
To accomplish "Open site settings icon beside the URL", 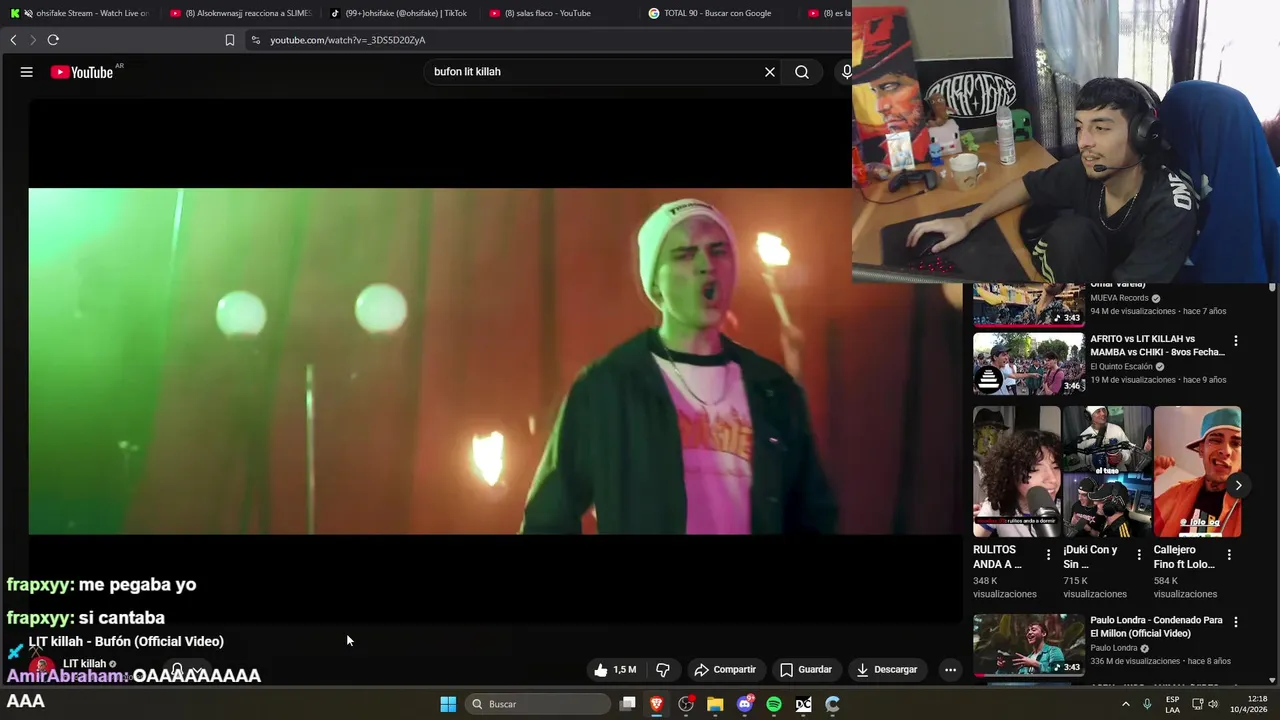I will pyautogui.click(x=256, y=40).
